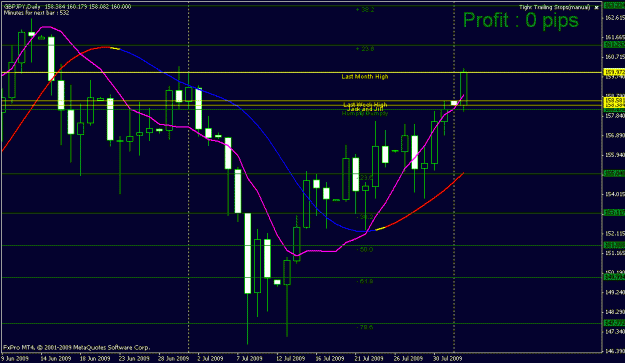Click the '14 Jun 2009' date label
Image resolution: width=625 pixels, height=363 pixels.
coord(55,359)
